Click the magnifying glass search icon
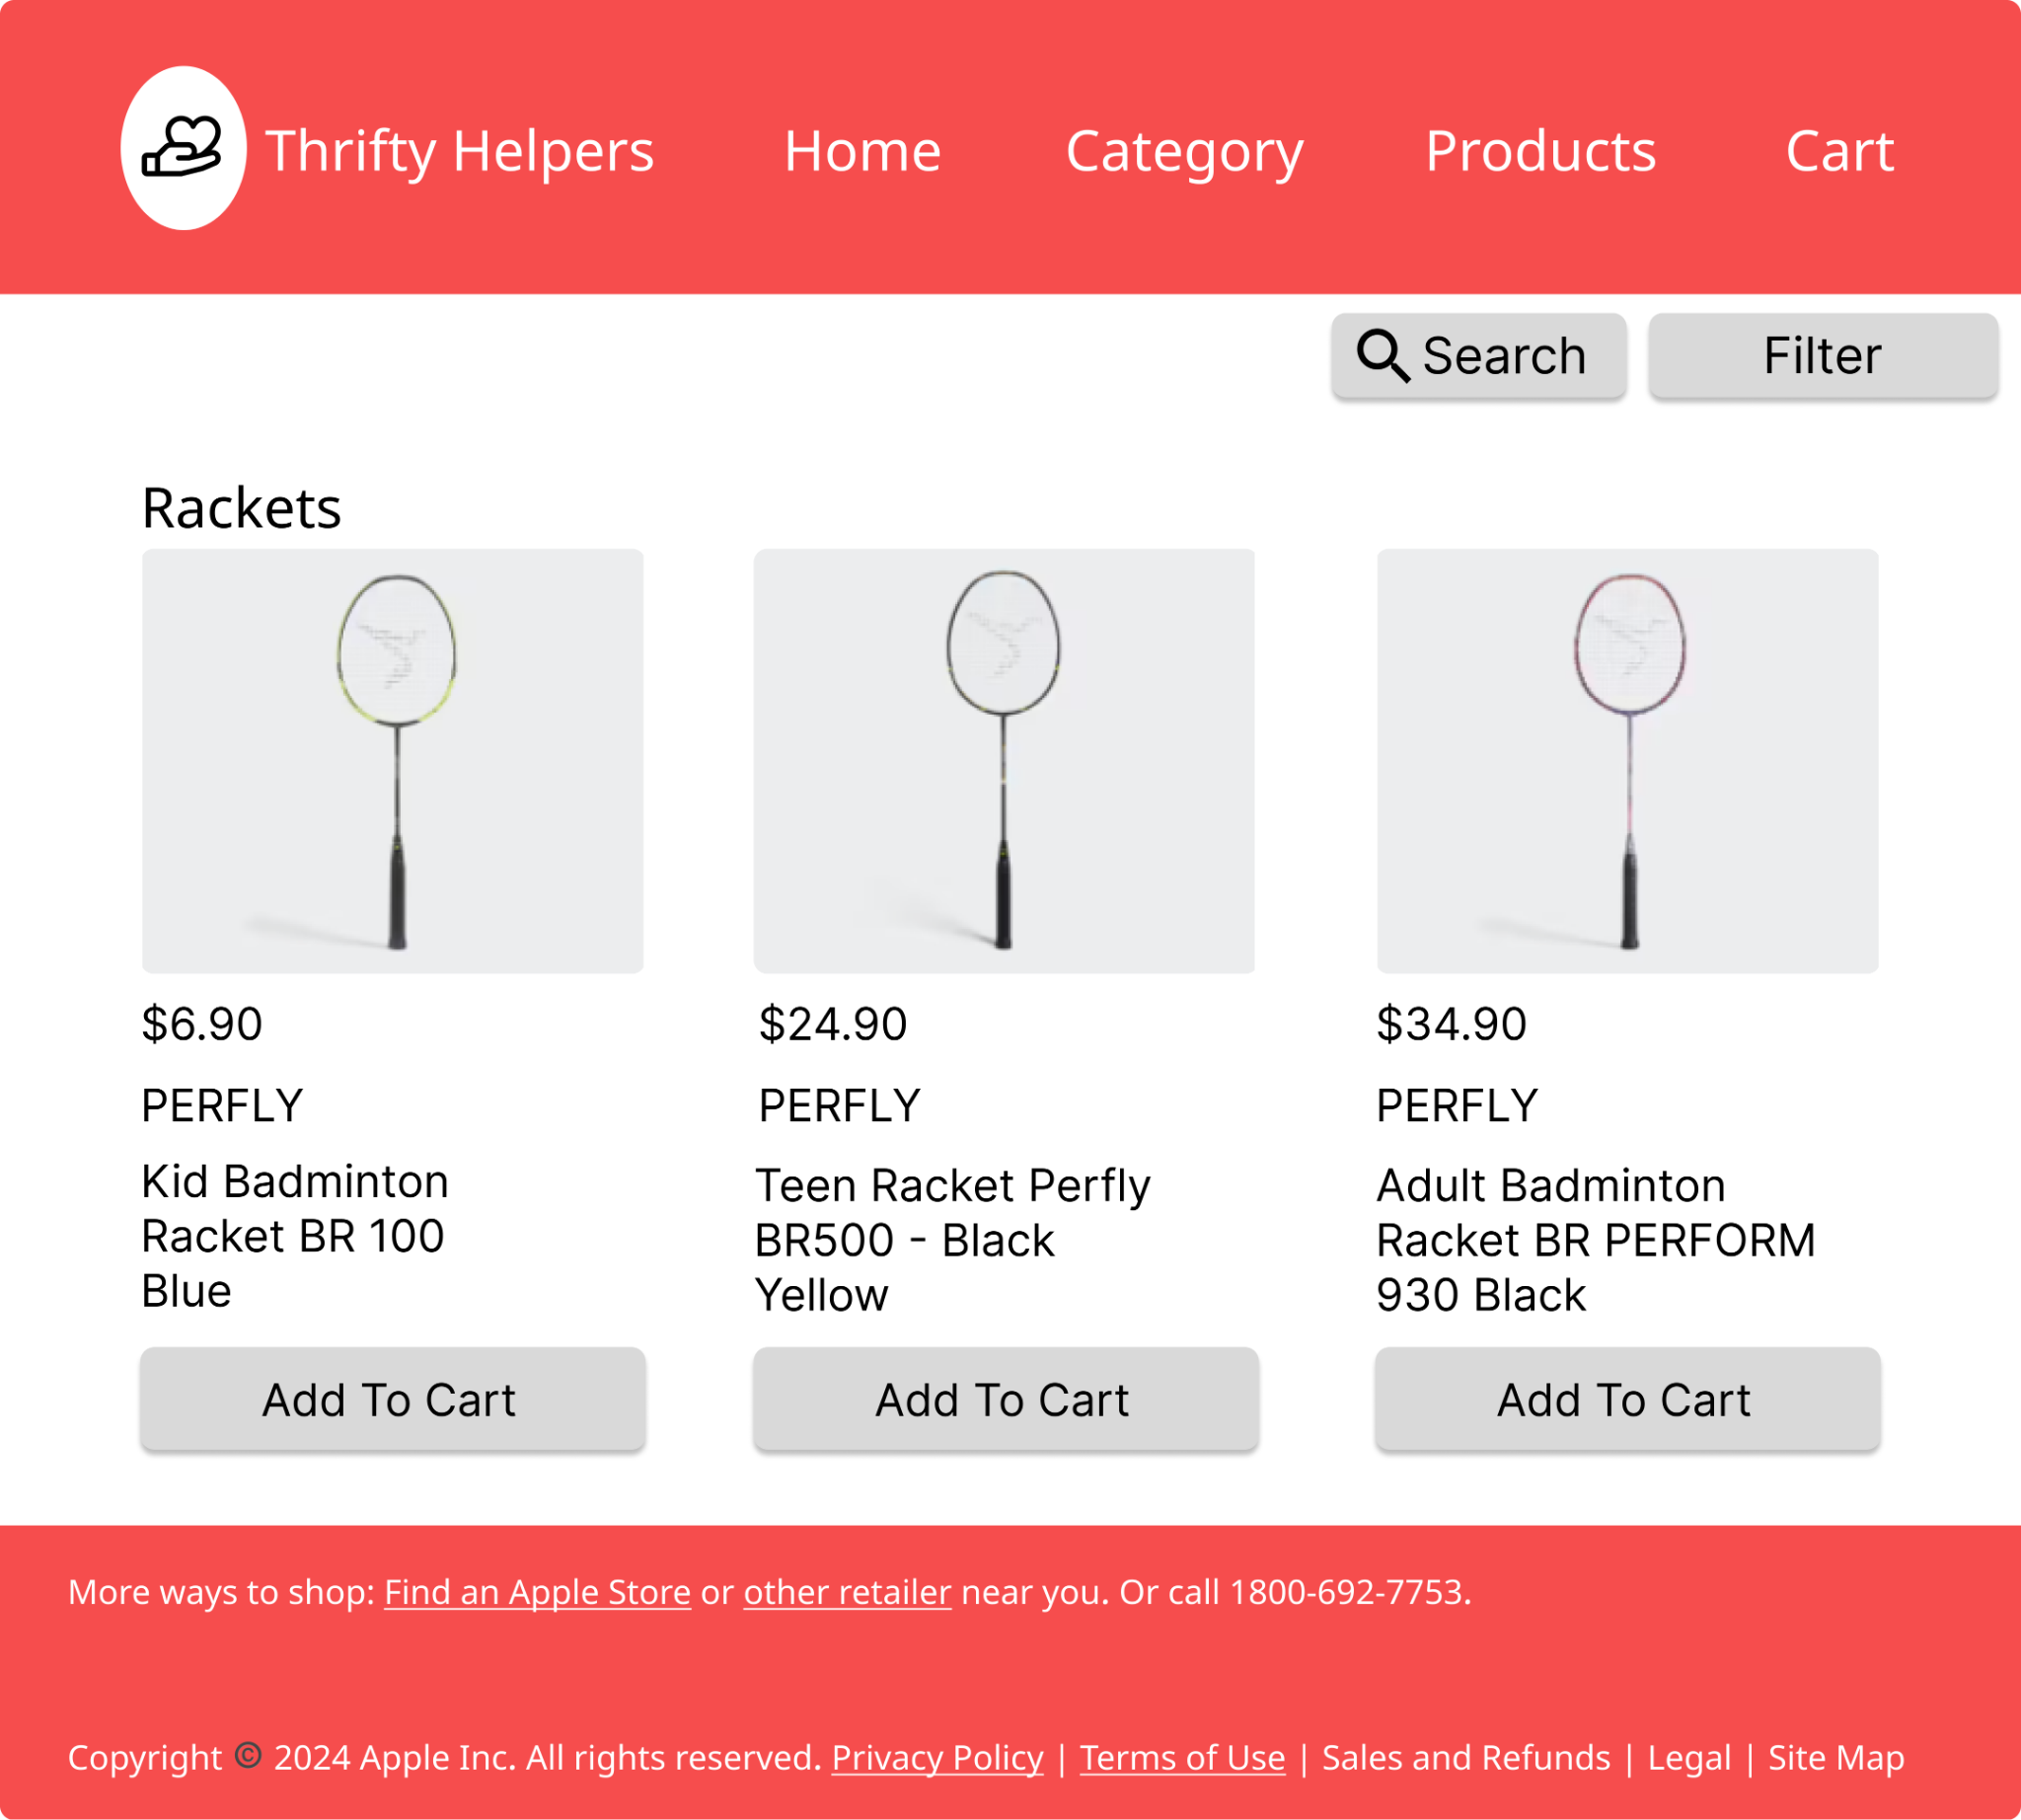Screen dimensions: 2021x1820 click(x=1383, y=356)
